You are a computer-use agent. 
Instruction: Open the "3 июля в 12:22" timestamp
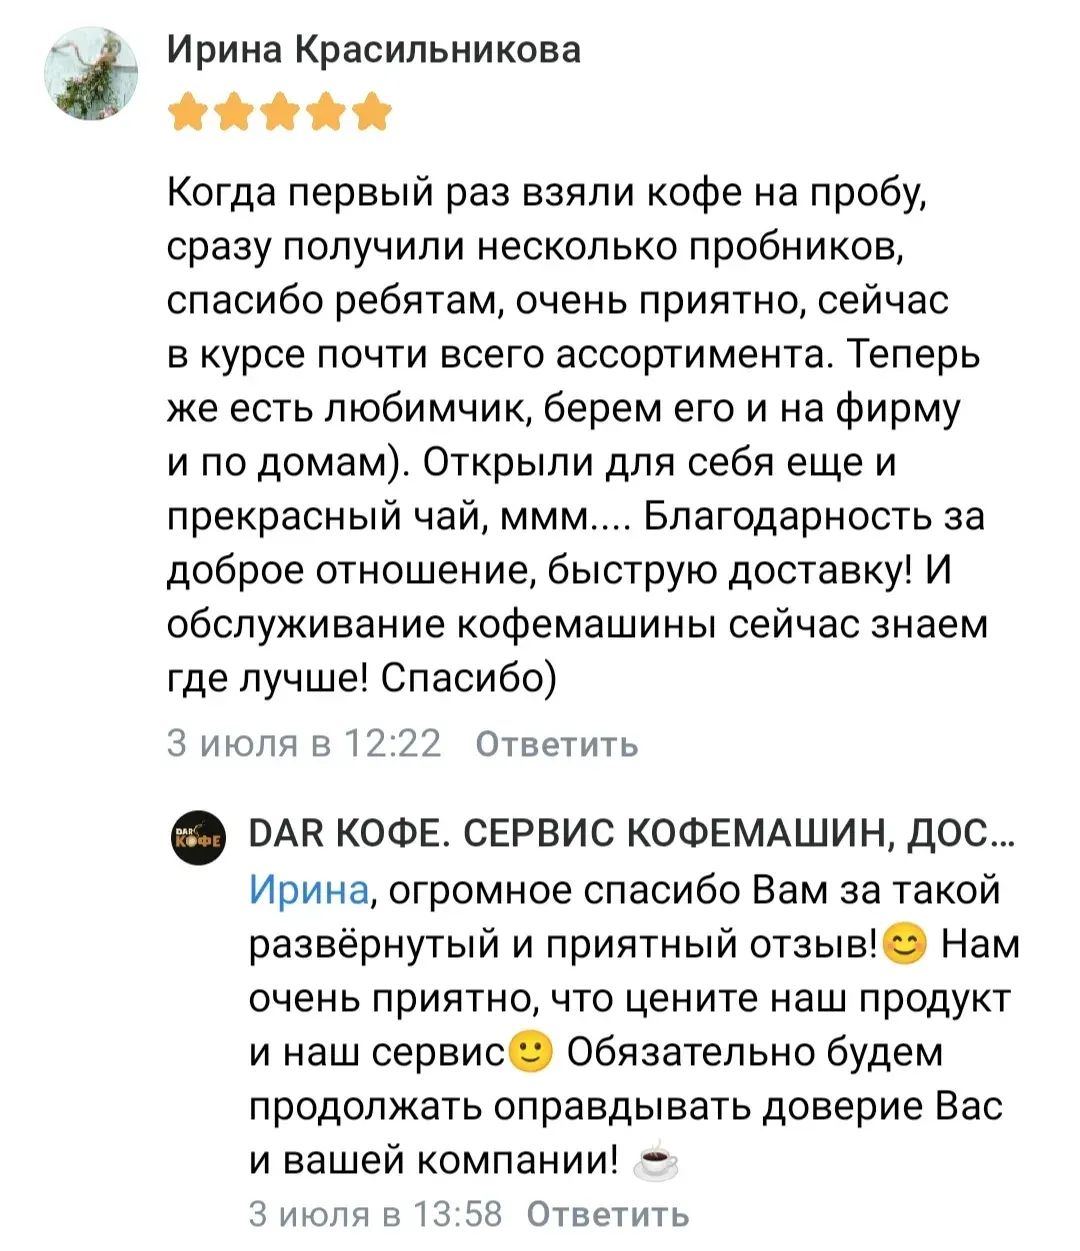tap(303, 744)
